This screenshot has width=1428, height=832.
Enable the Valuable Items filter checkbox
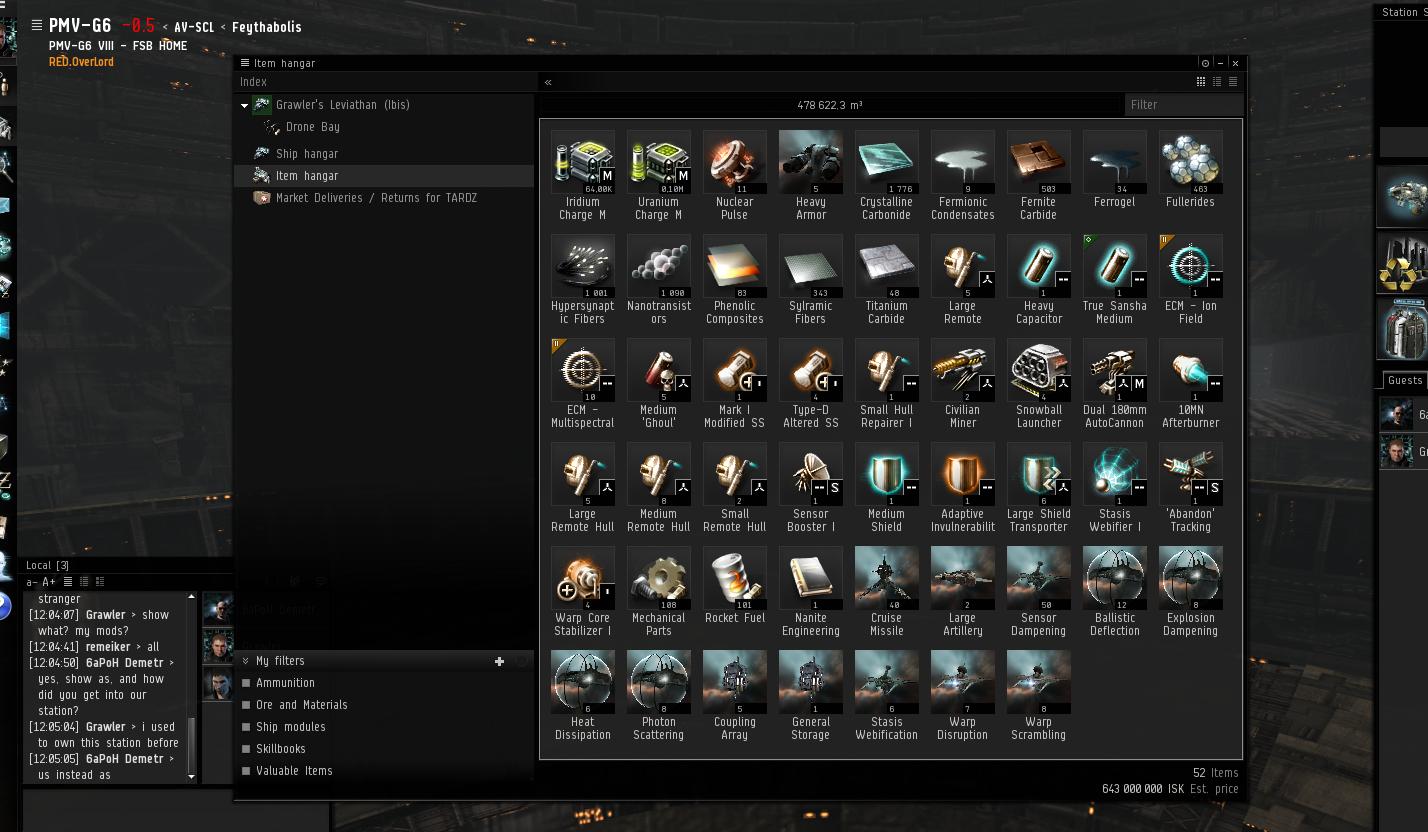pos(246,771)
